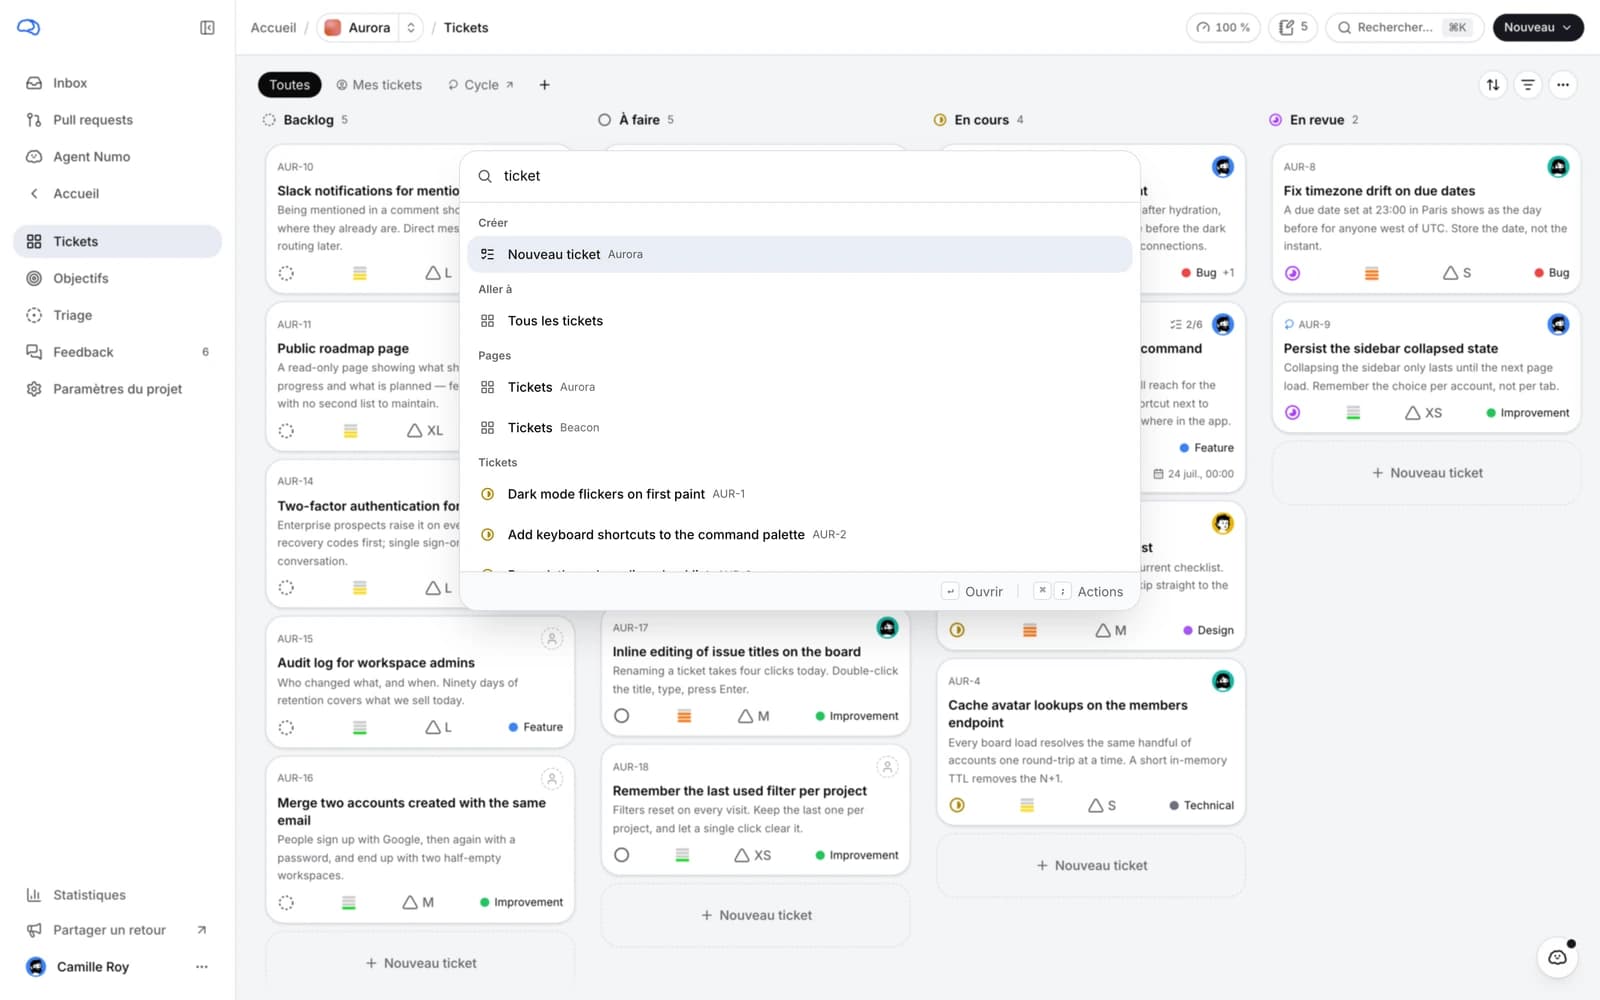Open assistant chat bubble button
The height and width of the screenshot is (1000, 1600).
tap(1558, 957)
